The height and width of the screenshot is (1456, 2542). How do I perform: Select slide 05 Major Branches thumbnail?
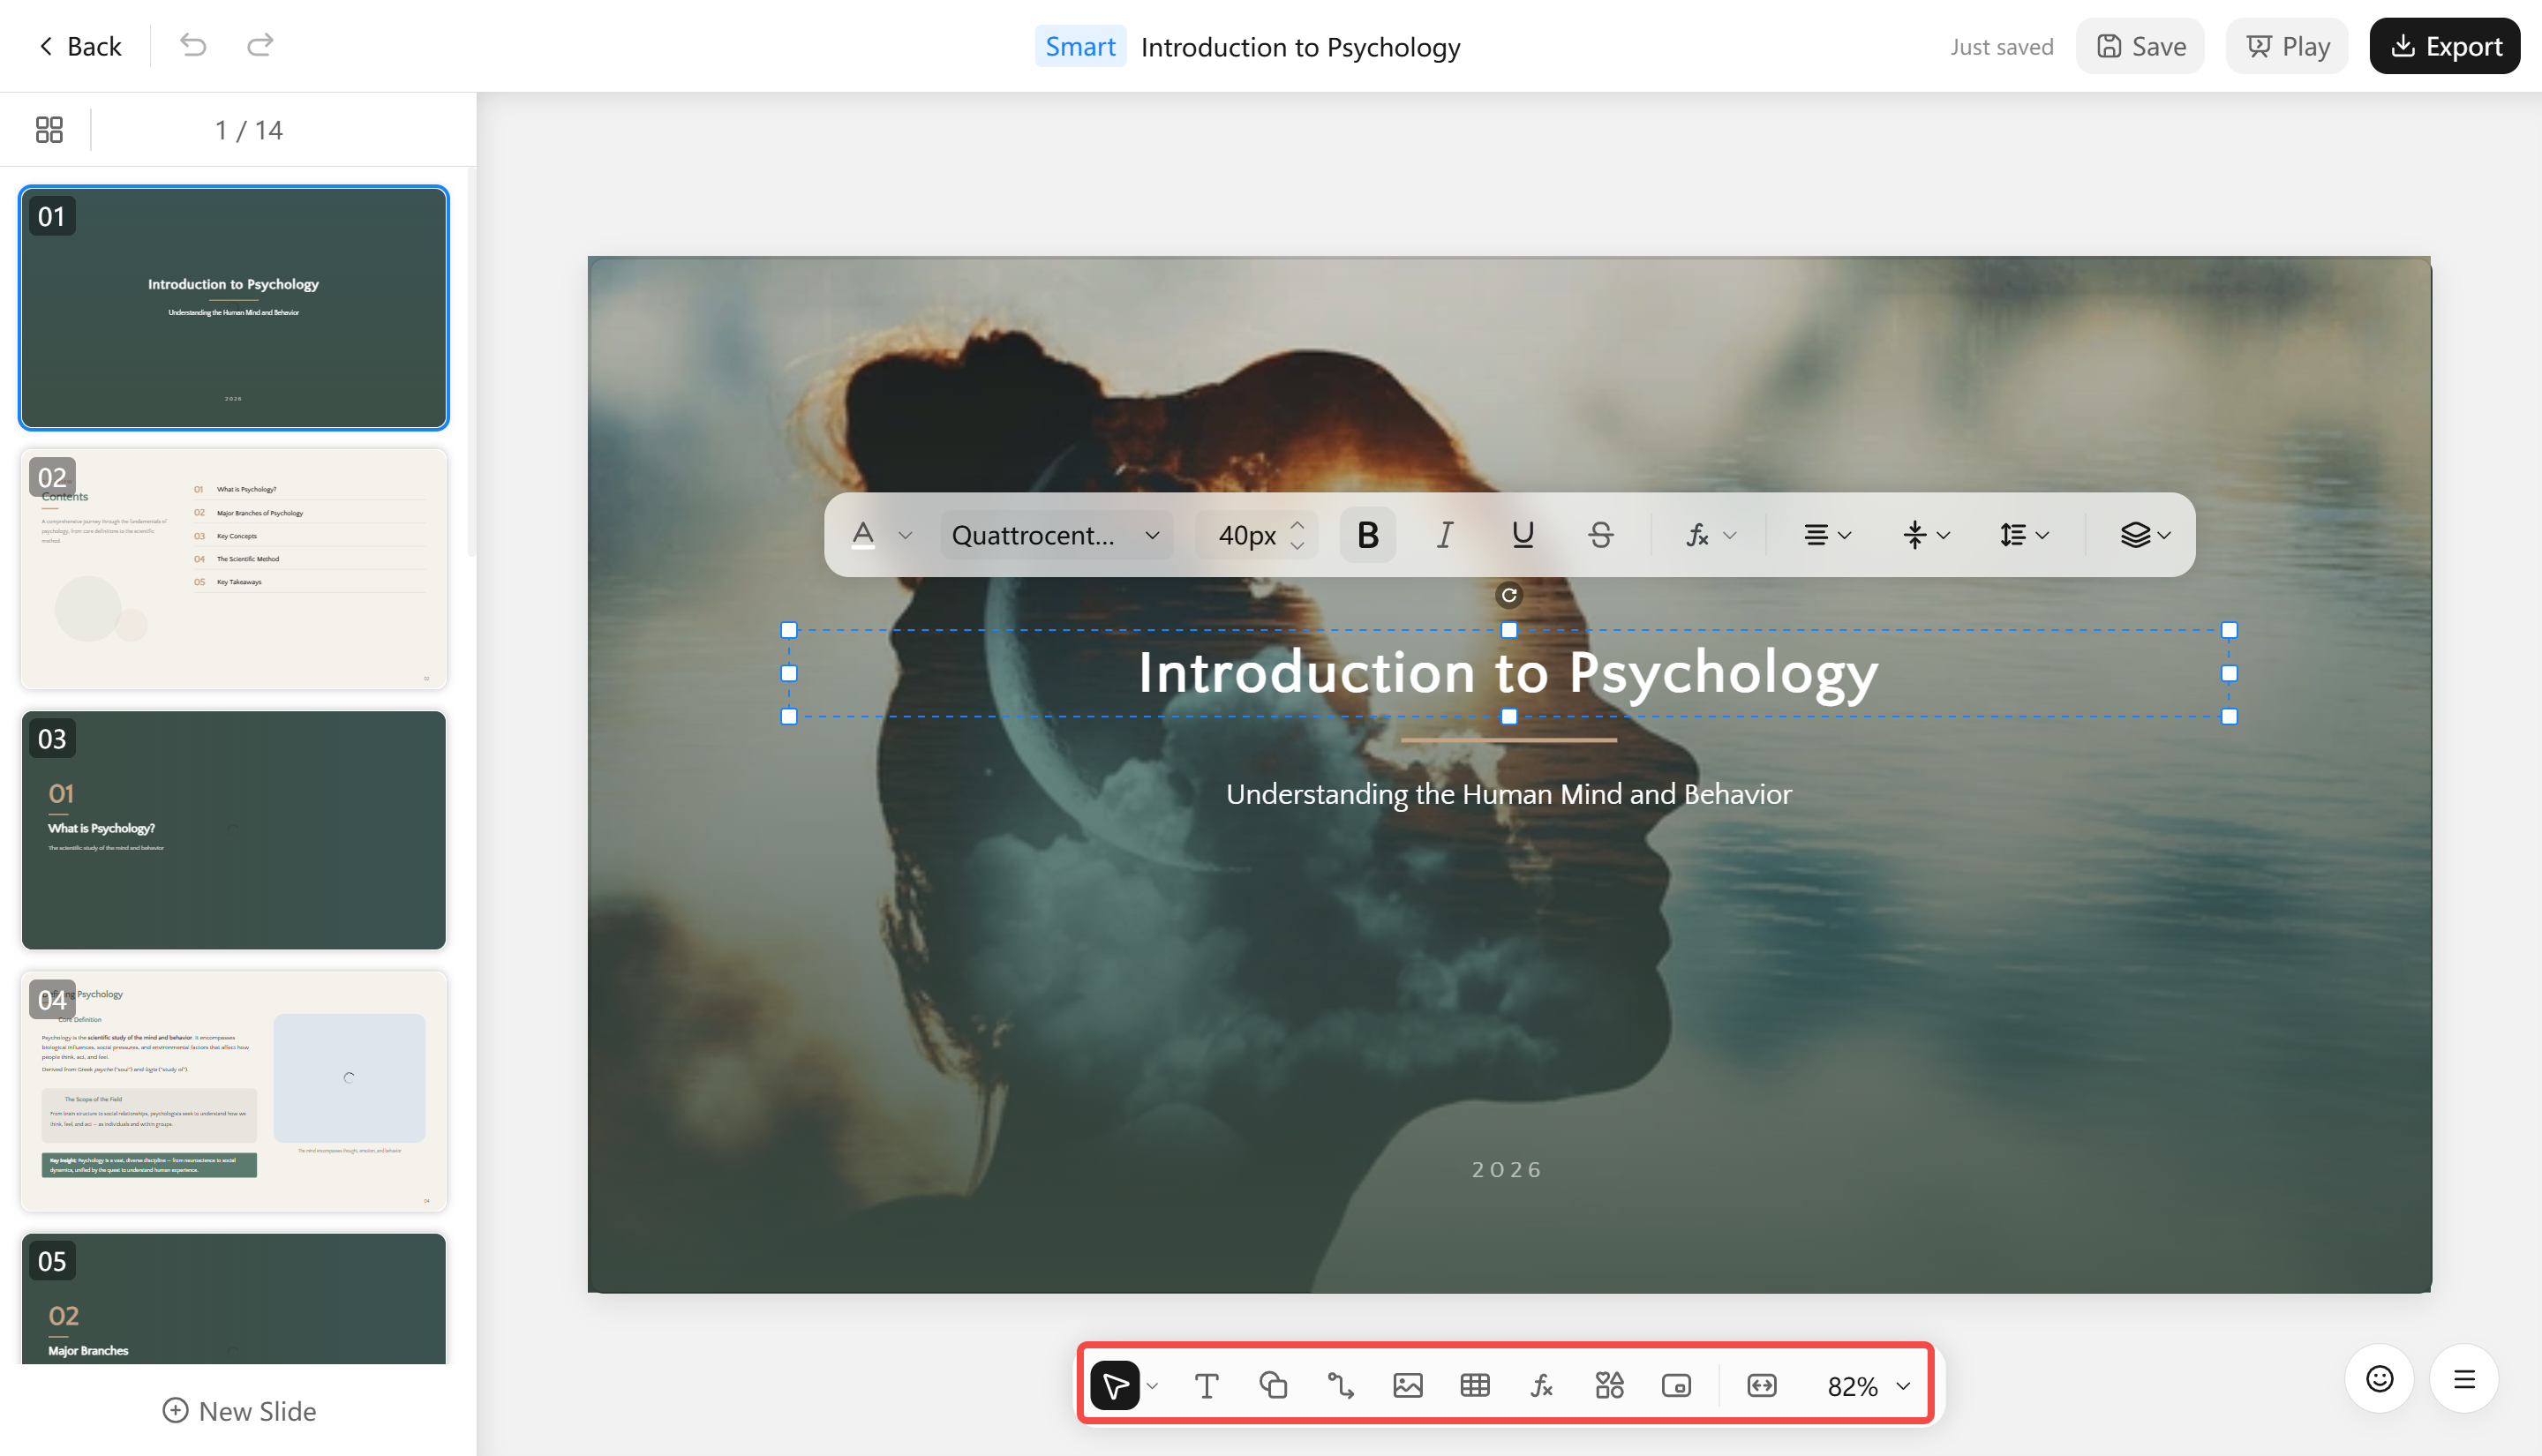(x=234, y=1298)
